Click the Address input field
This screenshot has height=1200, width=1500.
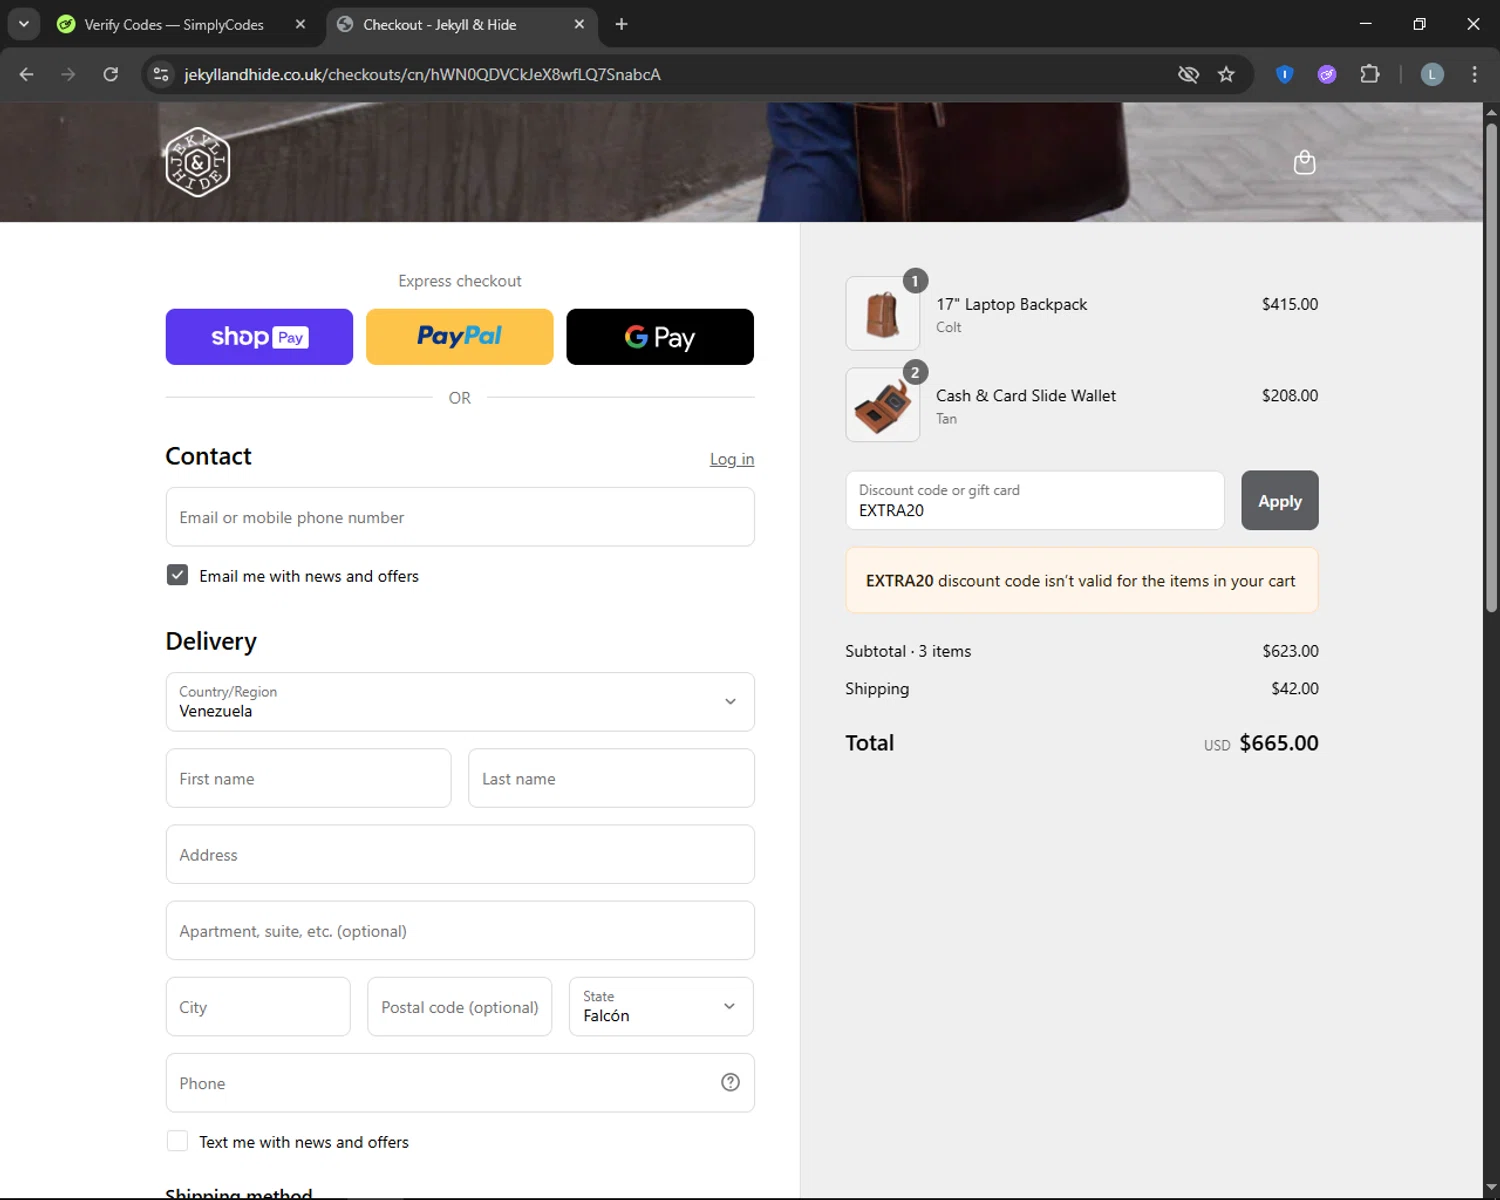(x=460, y=854)
